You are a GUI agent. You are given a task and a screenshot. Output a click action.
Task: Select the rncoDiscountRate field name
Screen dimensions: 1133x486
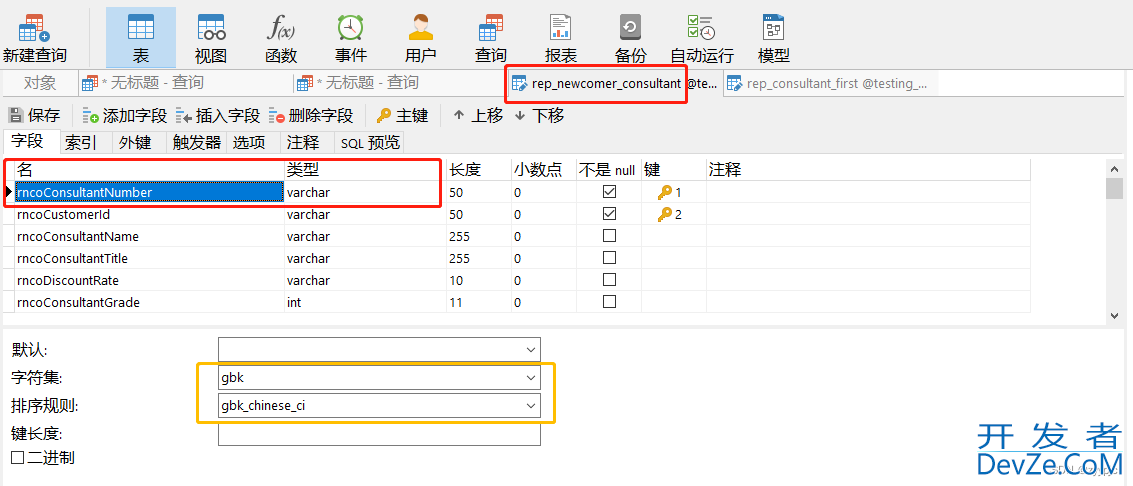(x=149, y=279)
